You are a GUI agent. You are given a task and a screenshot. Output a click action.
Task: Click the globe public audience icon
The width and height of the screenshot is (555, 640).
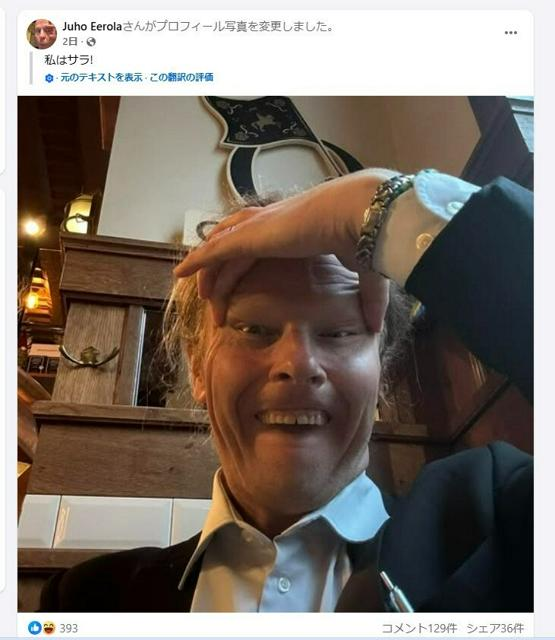pyautogui.click(x=91, y=42)
